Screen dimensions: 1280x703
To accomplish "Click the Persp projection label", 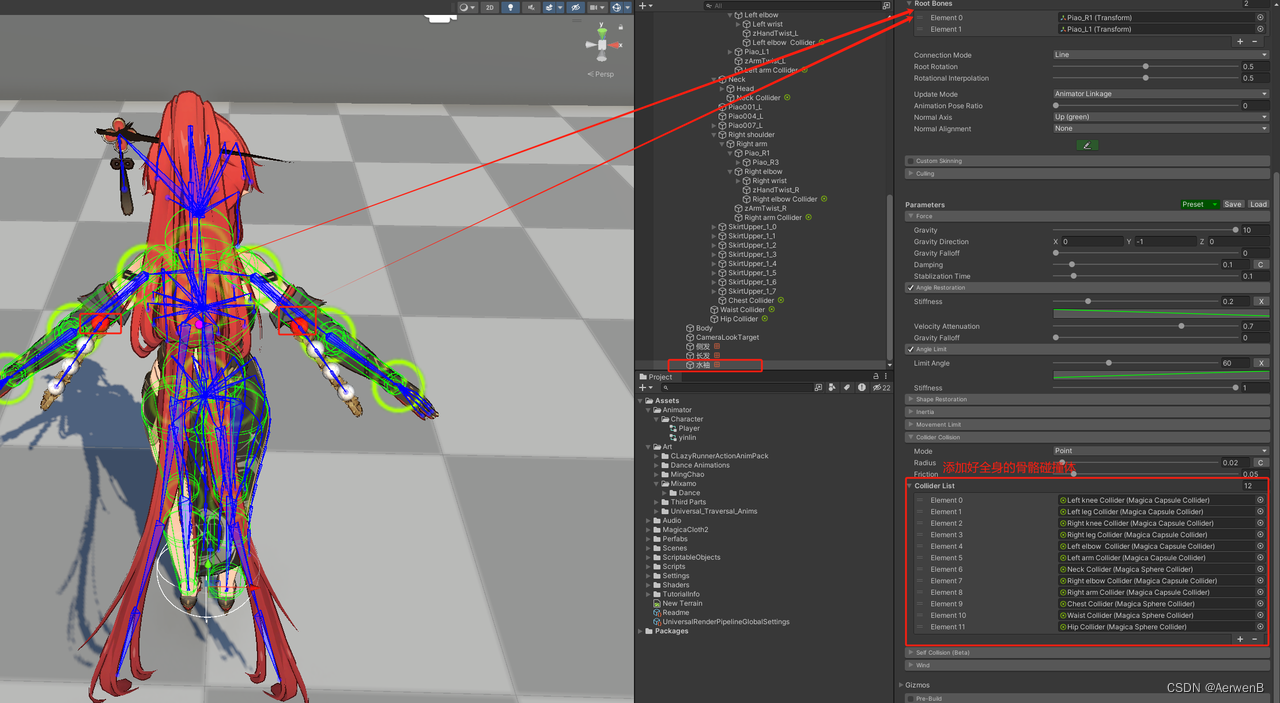I will tap(601, 74).
